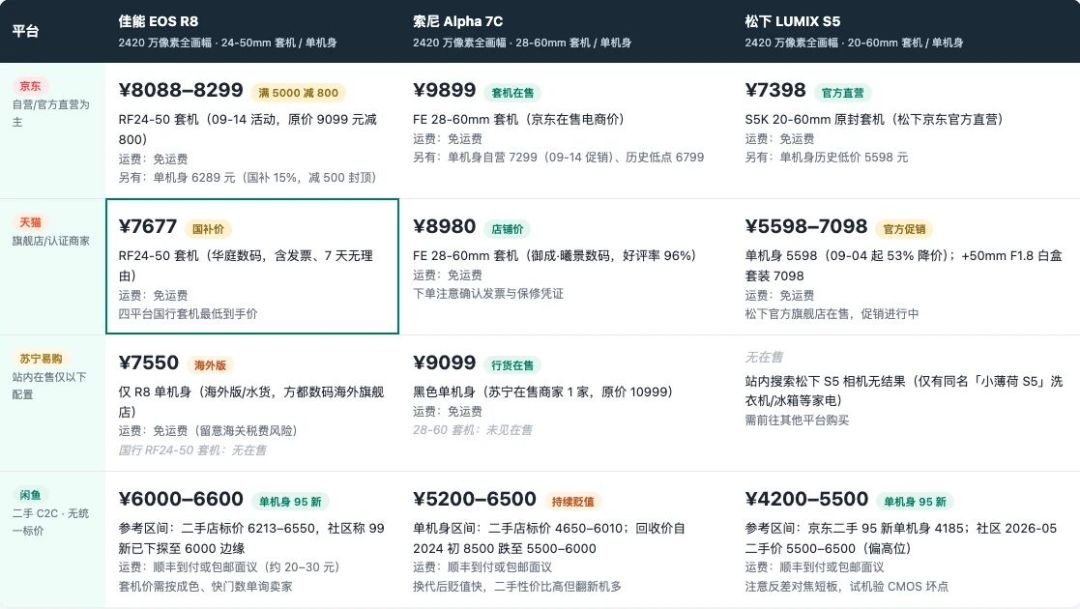Click the EOS R8 2420 万像素全画幅 · 24-50mm subtitle
The width and height of the screenshot is (1080, 609).
pos(227,43)
